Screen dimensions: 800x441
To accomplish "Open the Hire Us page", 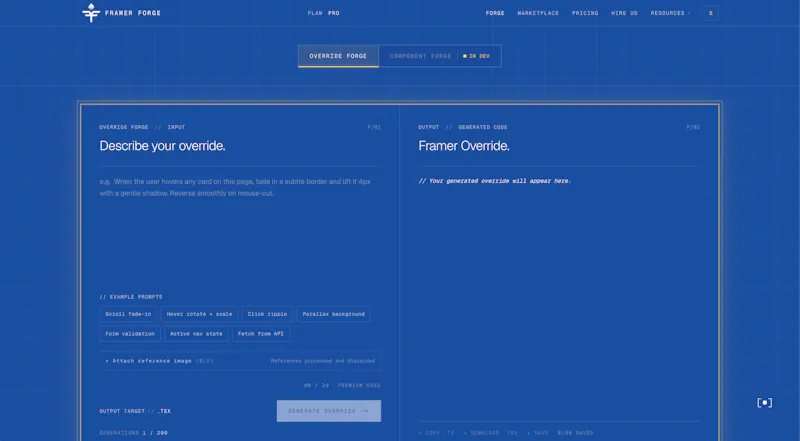I will point(624,13).
